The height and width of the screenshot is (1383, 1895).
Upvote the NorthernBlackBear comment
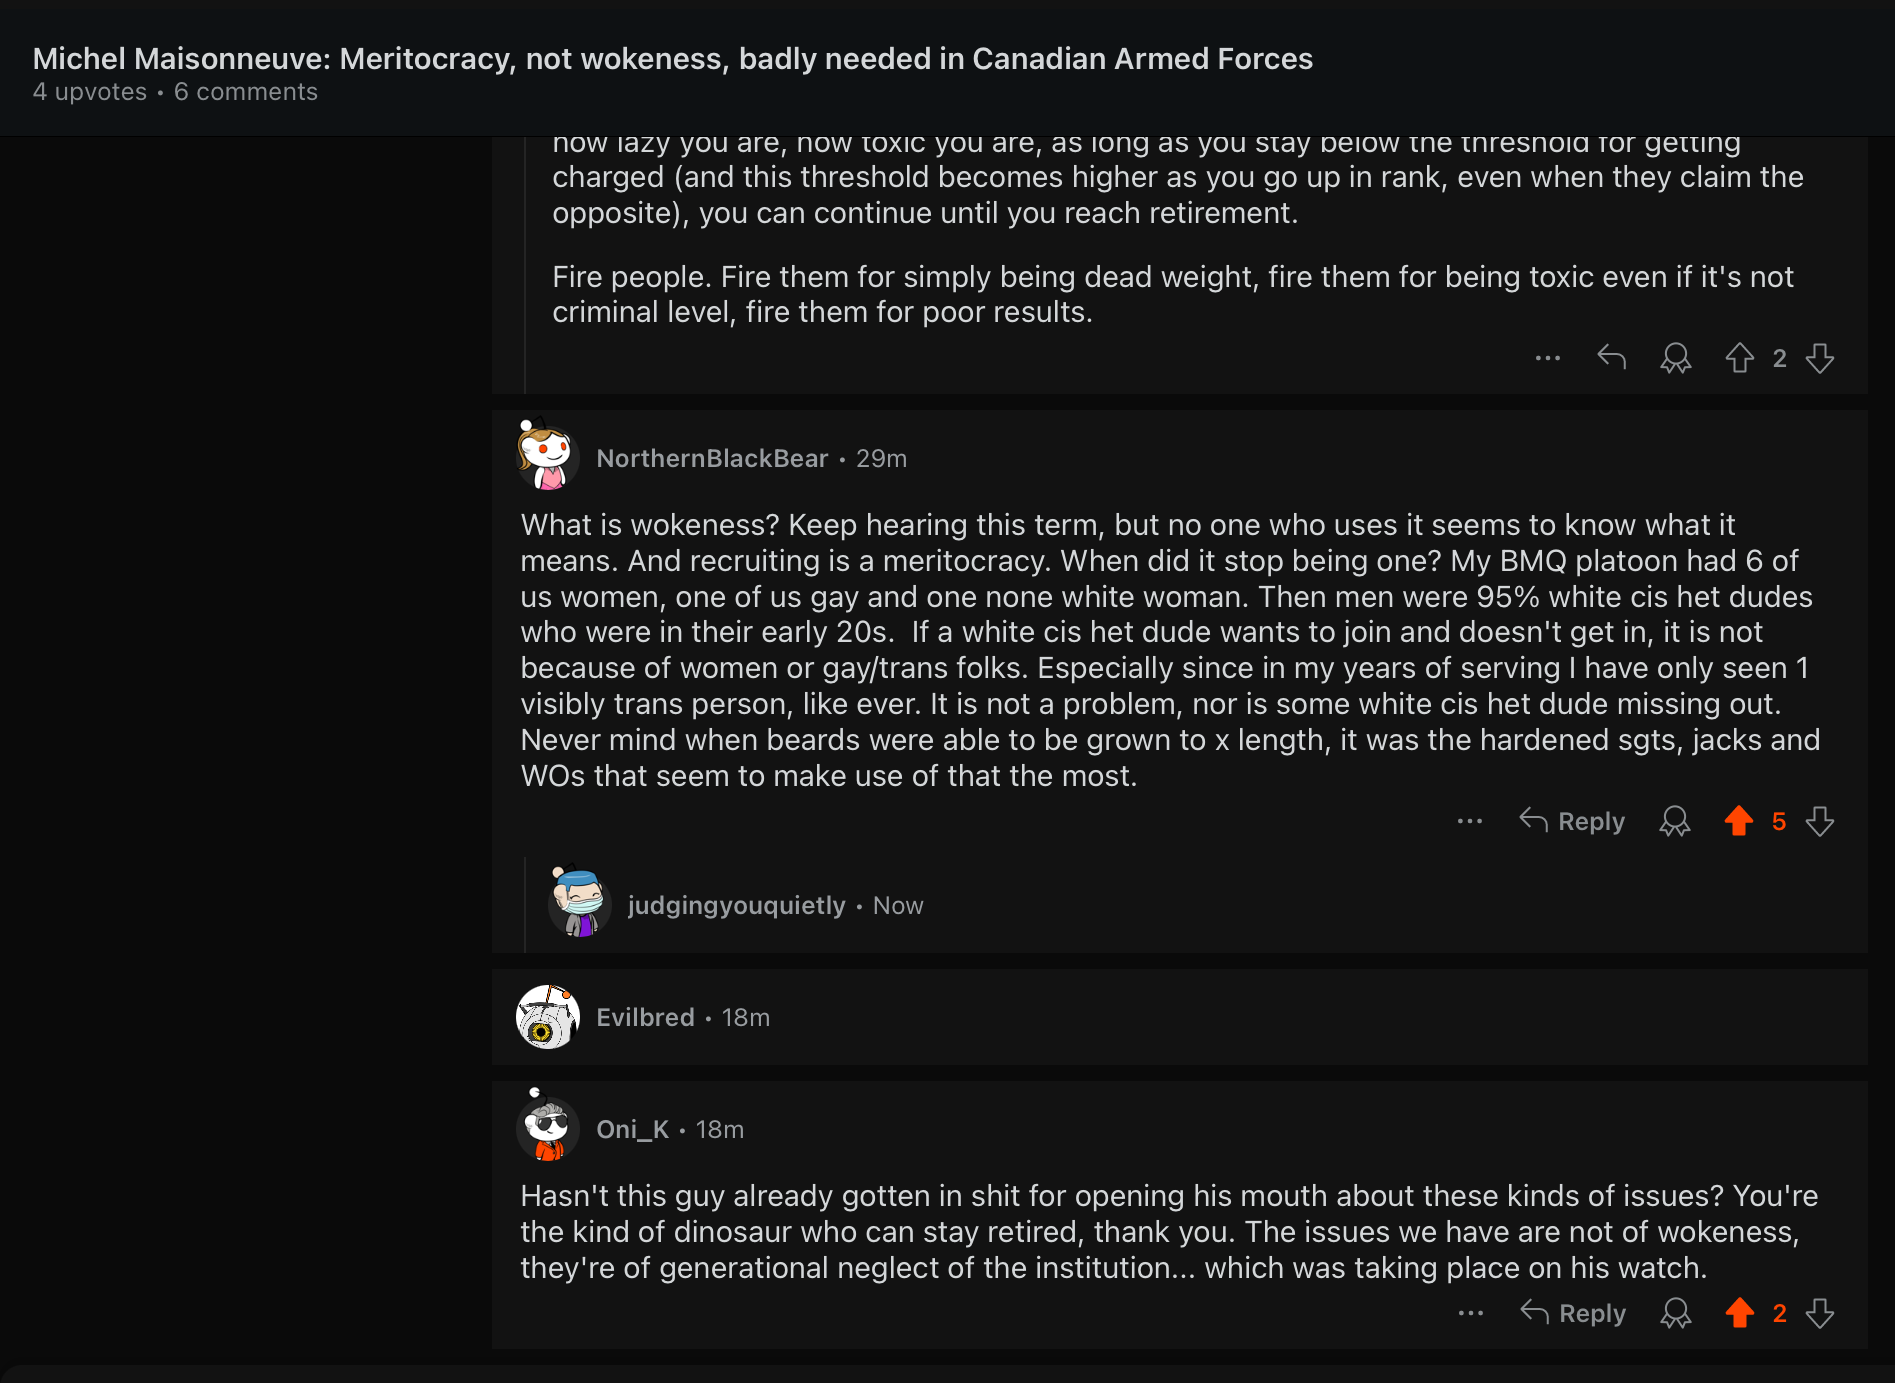[x=1739, y=821]
